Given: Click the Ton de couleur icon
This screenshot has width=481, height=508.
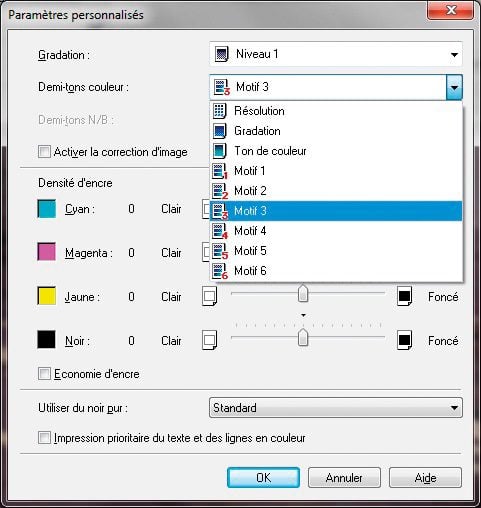Looking at the screenshot, I should 219,151.
